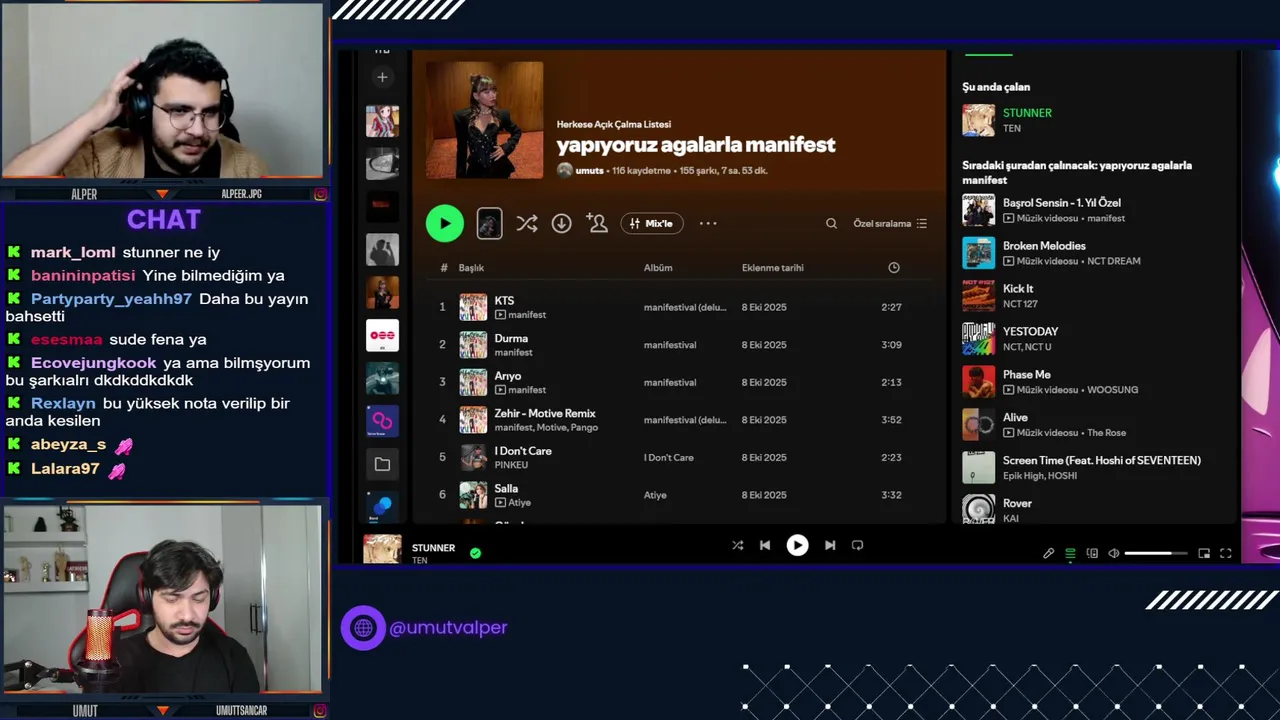Open the blue circle icon playlist in sidebar
1280x720 pixels.
[x=382, y=506]
